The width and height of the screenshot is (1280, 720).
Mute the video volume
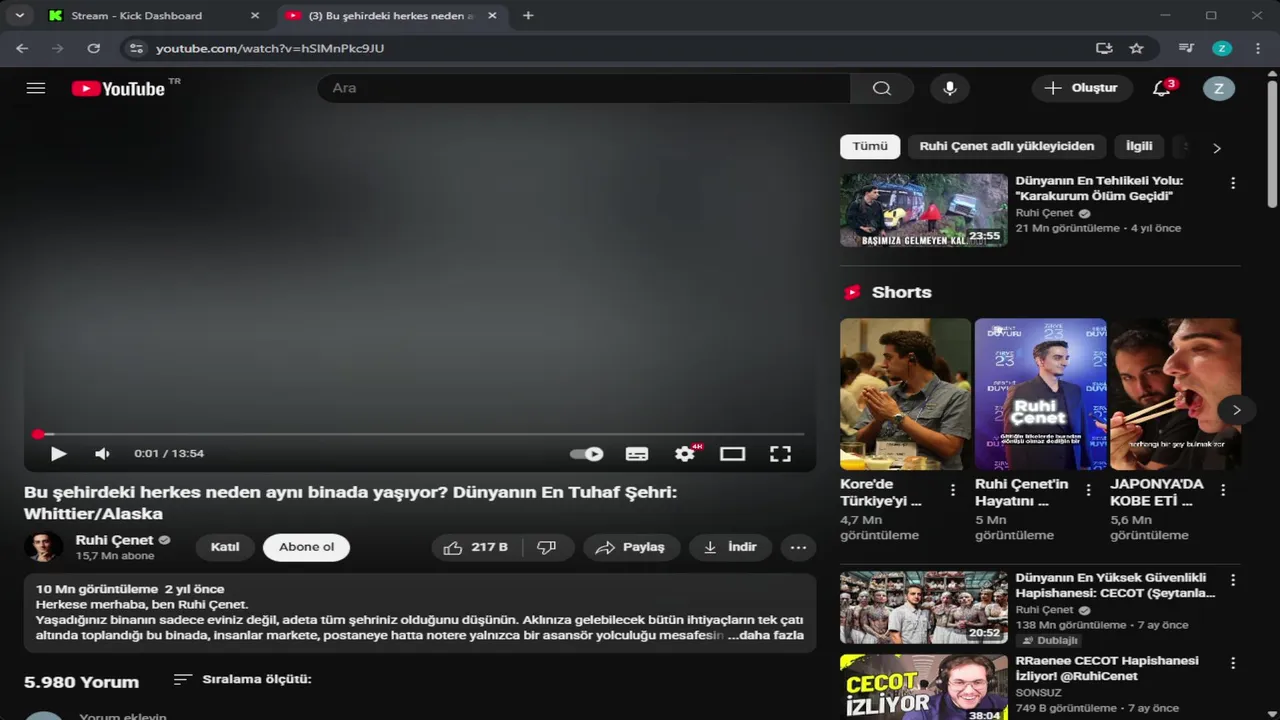click(x=102, y=454)
